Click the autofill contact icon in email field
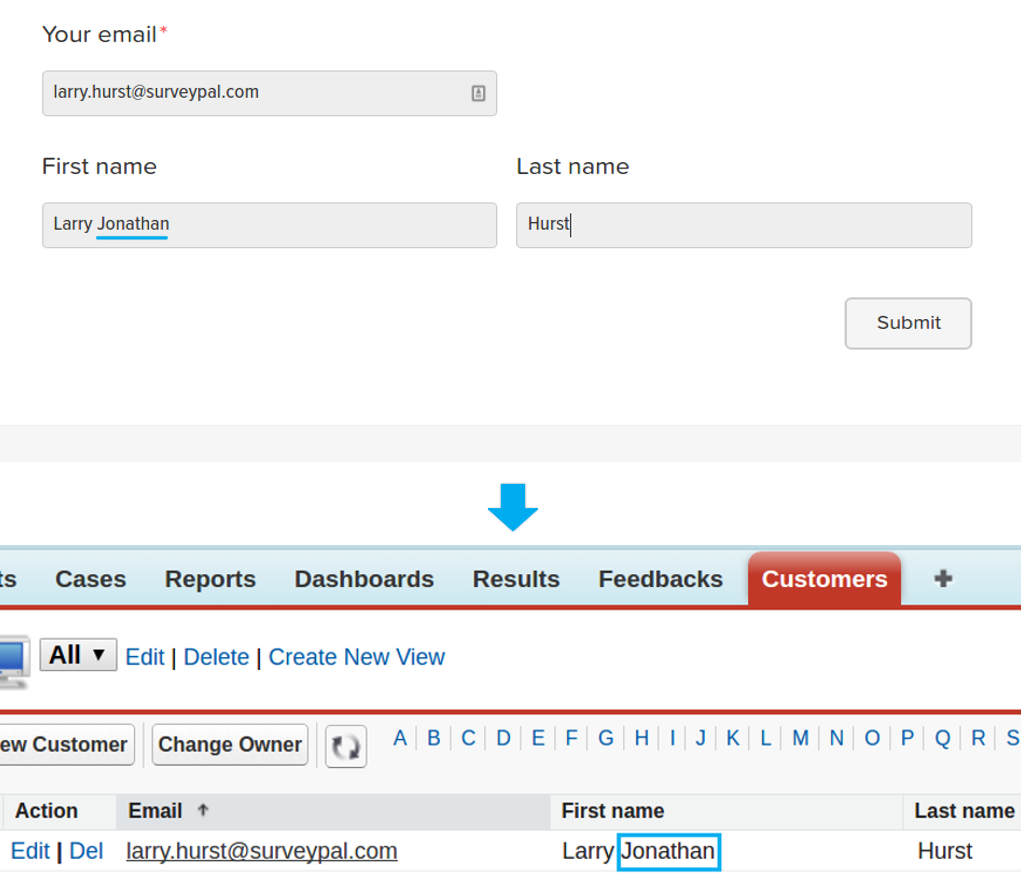1021x886 pixels. pos(478,93)
